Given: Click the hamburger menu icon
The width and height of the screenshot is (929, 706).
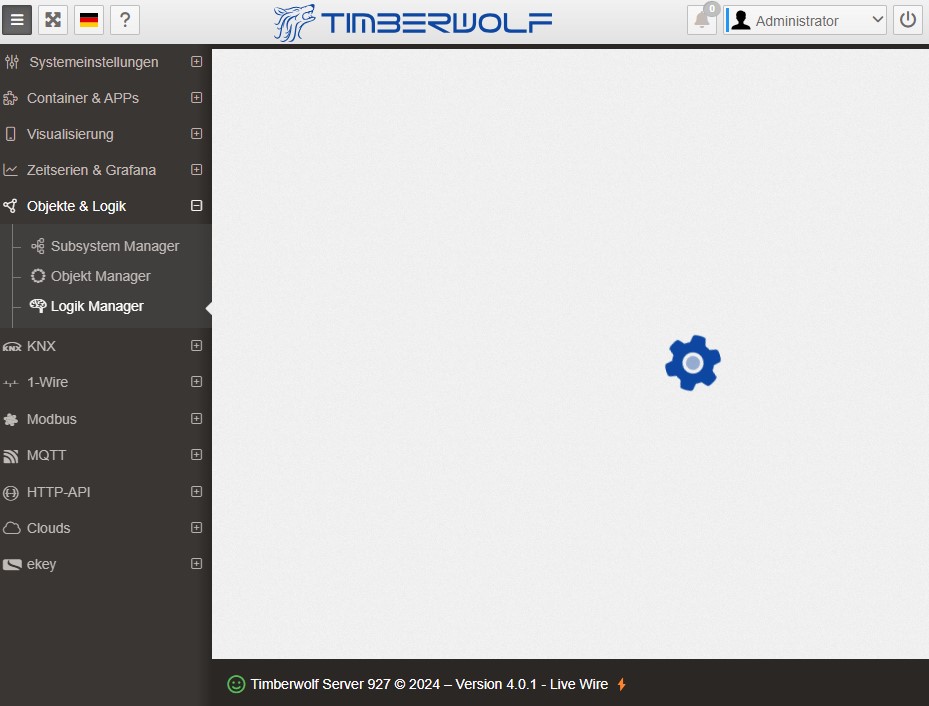Looking at the screenshot, I should pyautogui.click(x=17, y=20).
